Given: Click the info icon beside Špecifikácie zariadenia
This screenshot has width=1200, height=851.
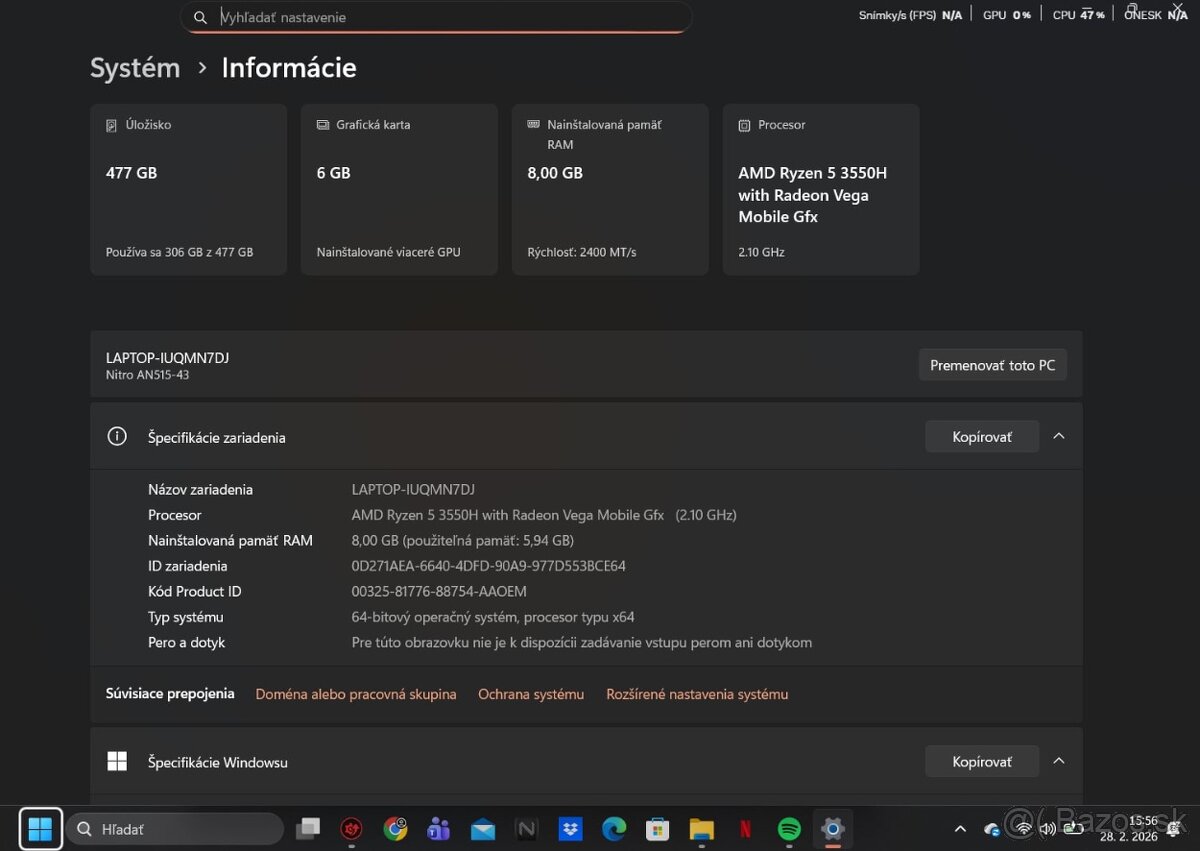Looking at the screenshot, I should 117,437.
